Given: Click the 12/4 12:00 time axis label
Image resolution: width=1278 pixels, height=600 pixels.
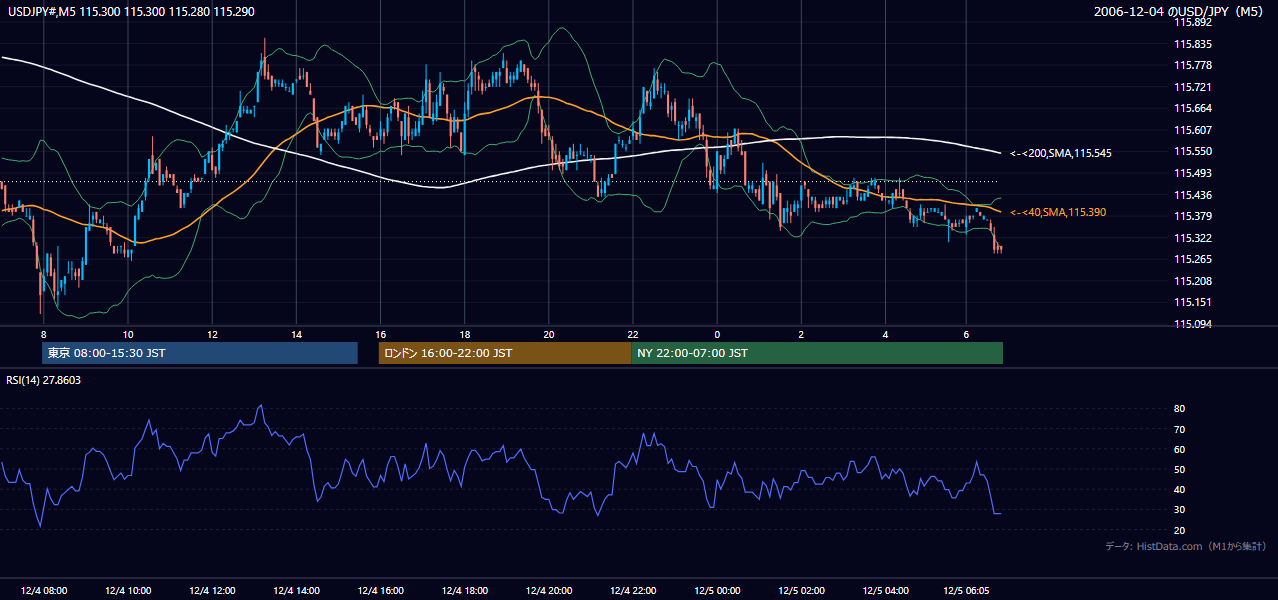Looking at the screenshot, I should [212, 591].
